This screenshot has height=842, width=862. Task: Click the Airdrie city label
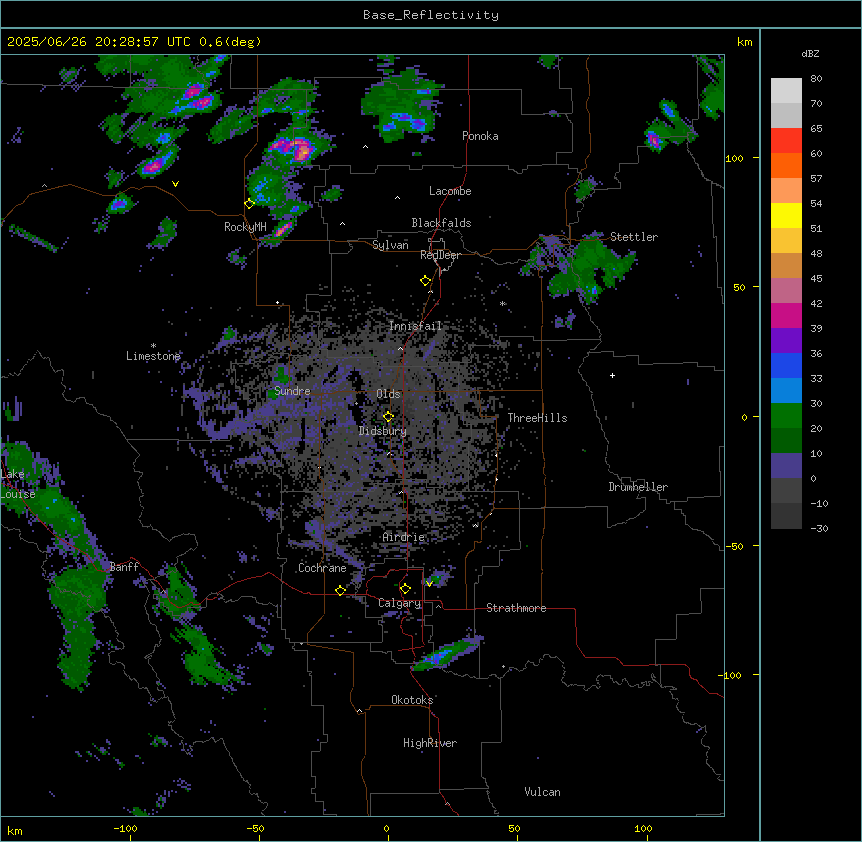pos(403,537)
